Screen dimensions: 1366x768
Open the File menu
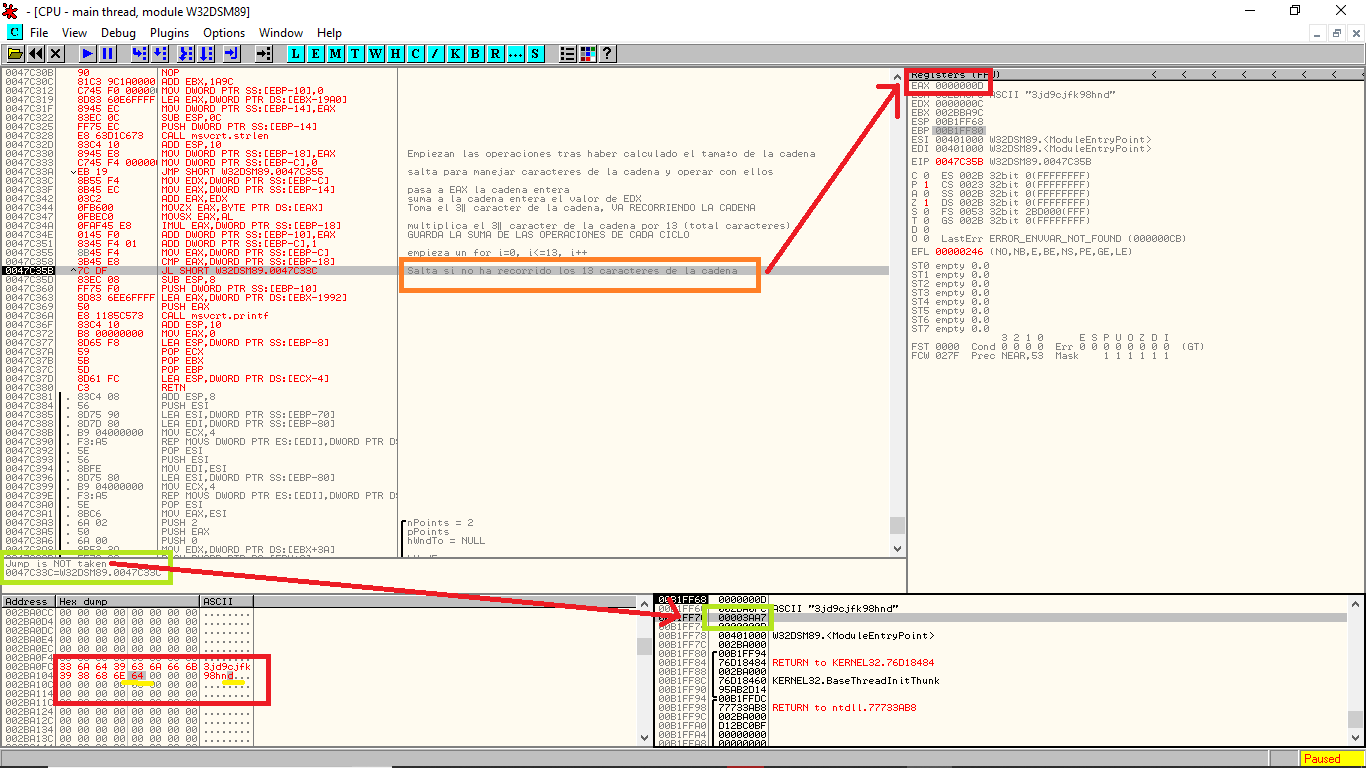click(39, 33)
